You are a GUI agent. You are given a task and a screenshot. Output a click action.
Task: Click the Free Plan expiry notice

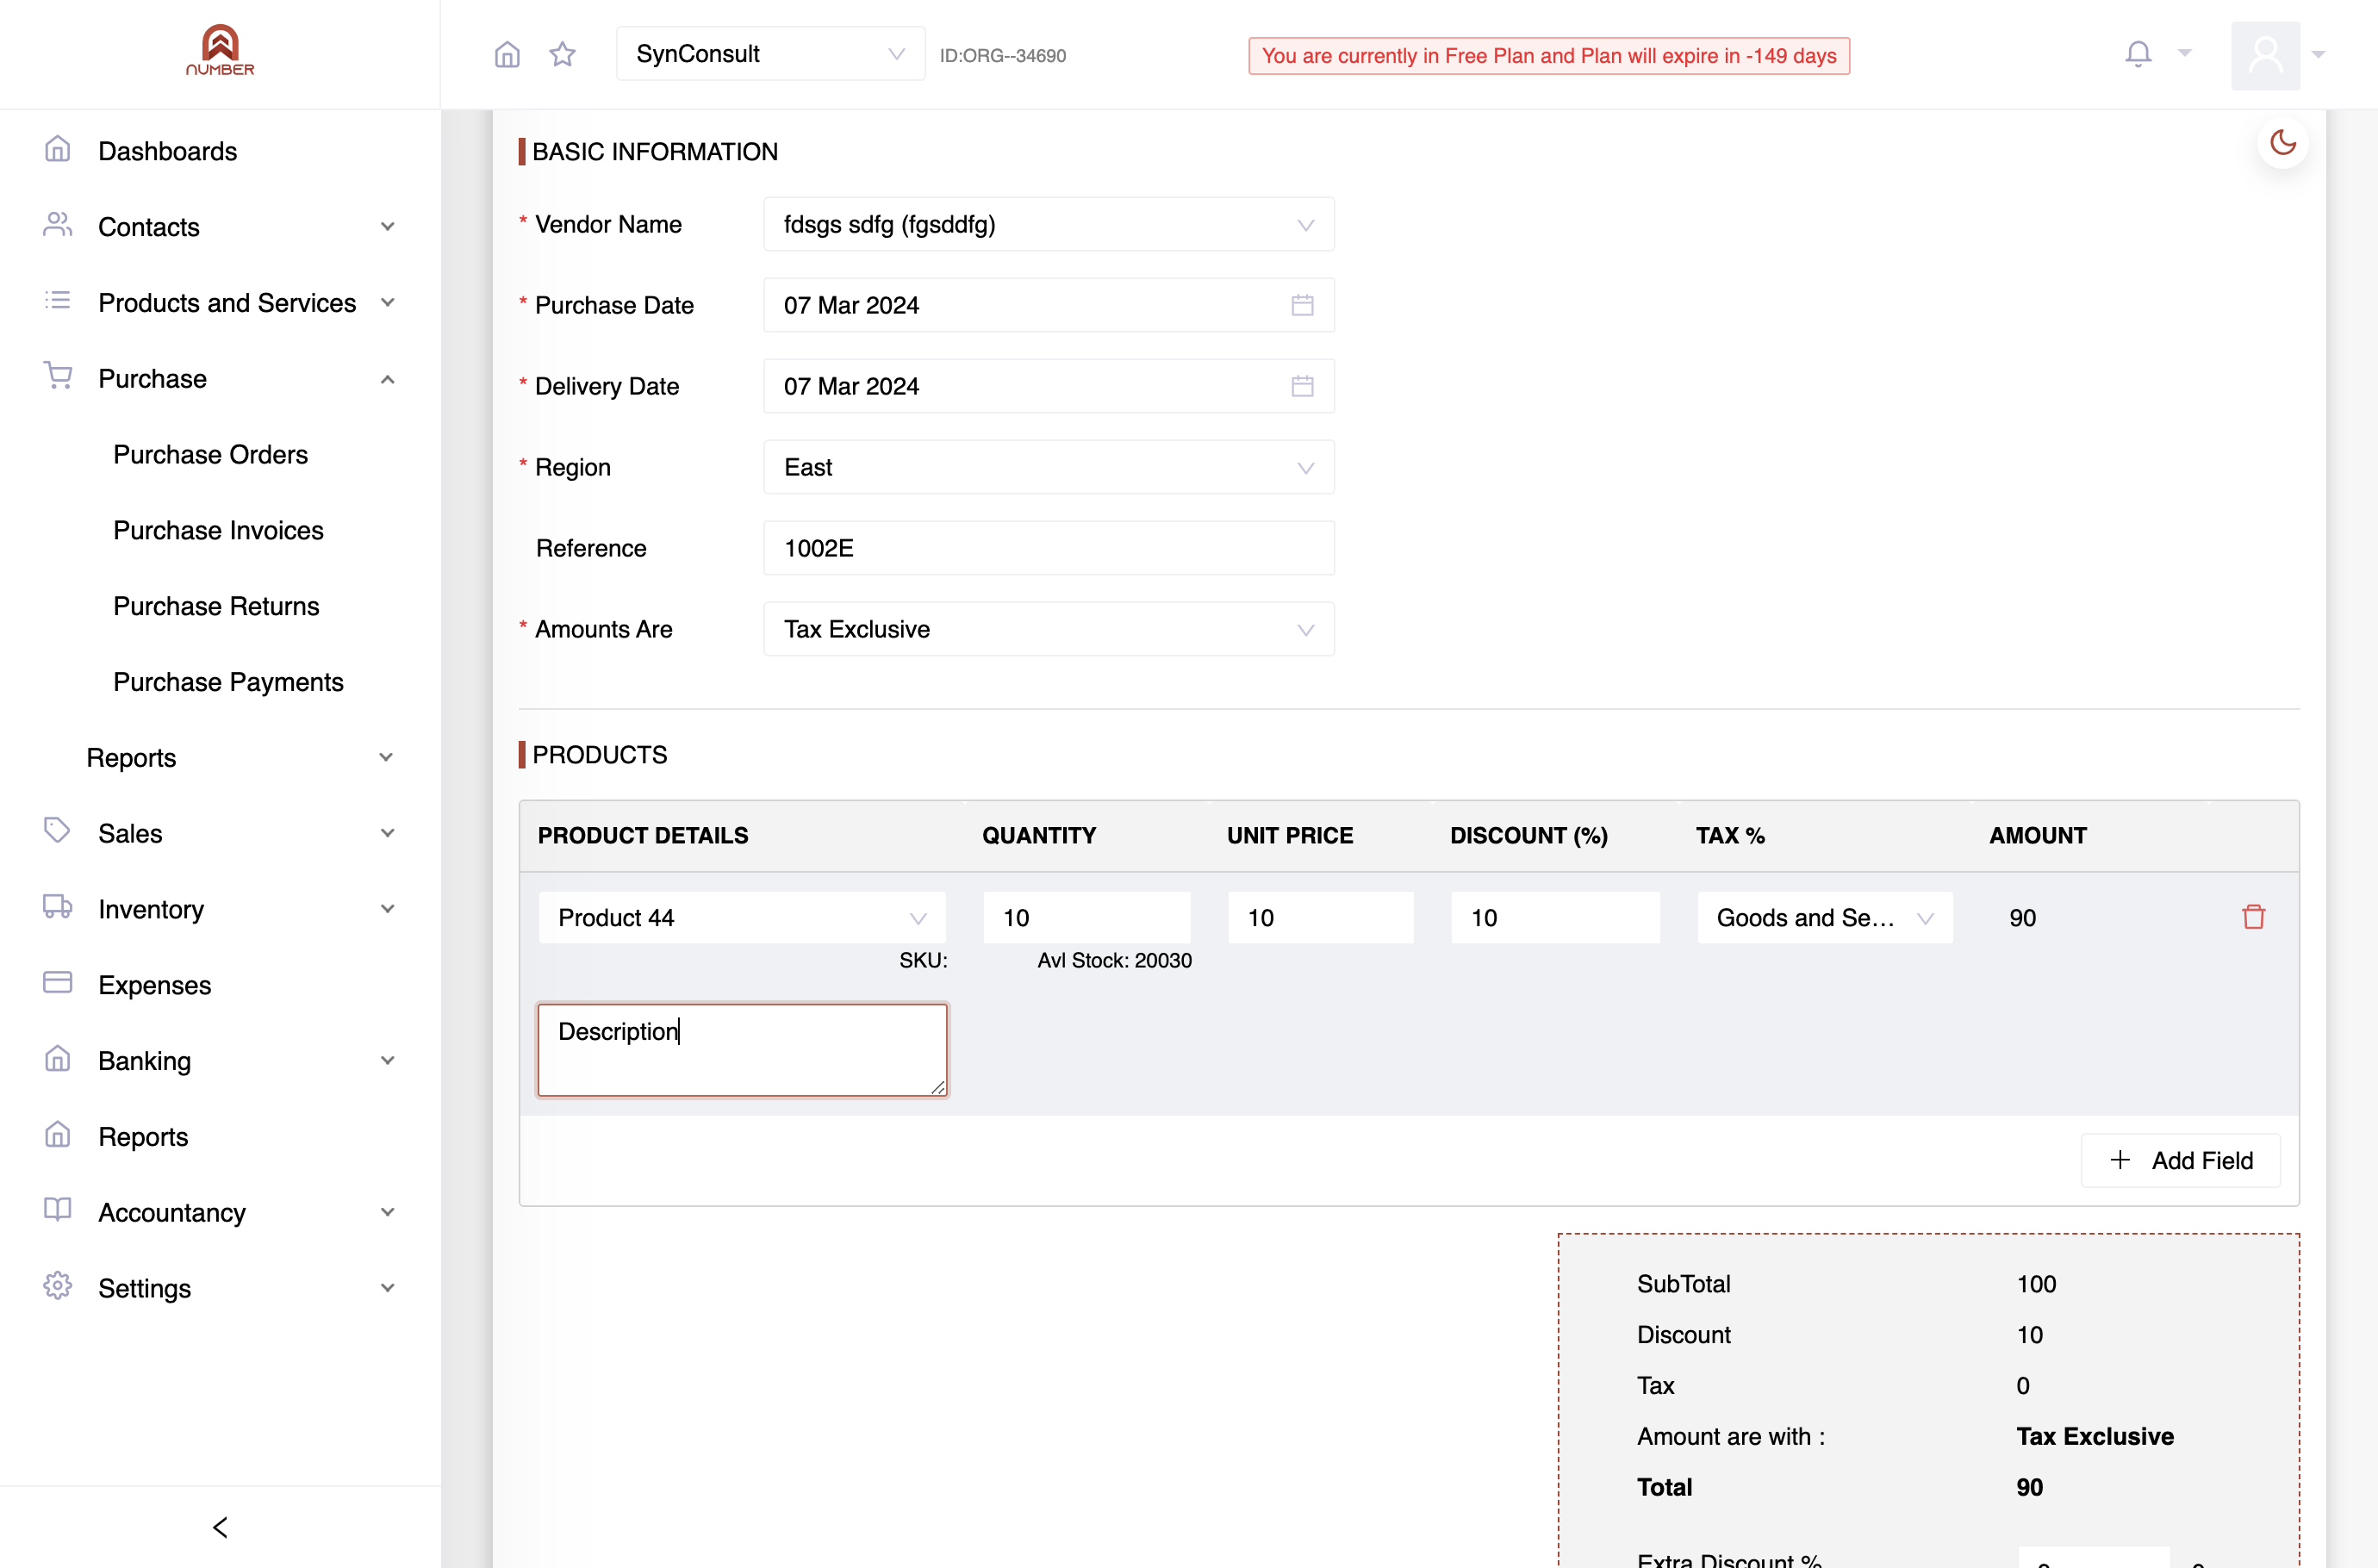[1549, 56]
